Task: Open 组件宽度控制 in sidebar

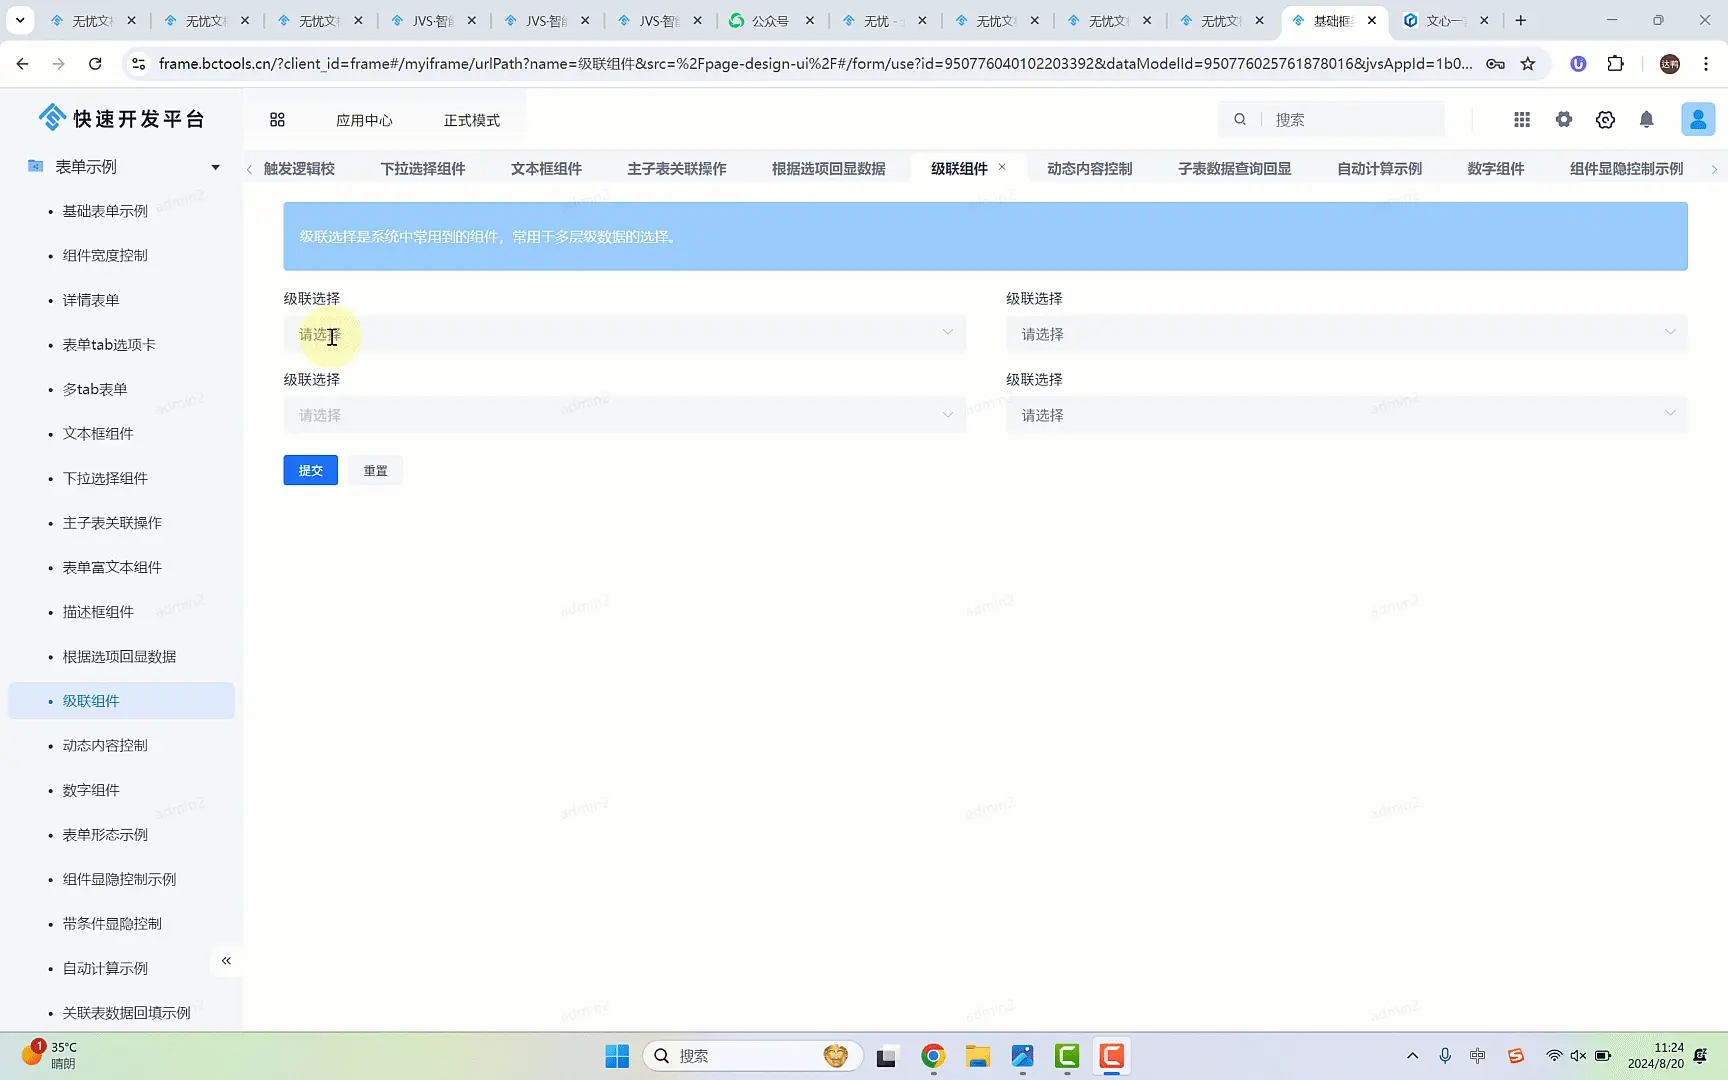Action: tap(105, 255)
